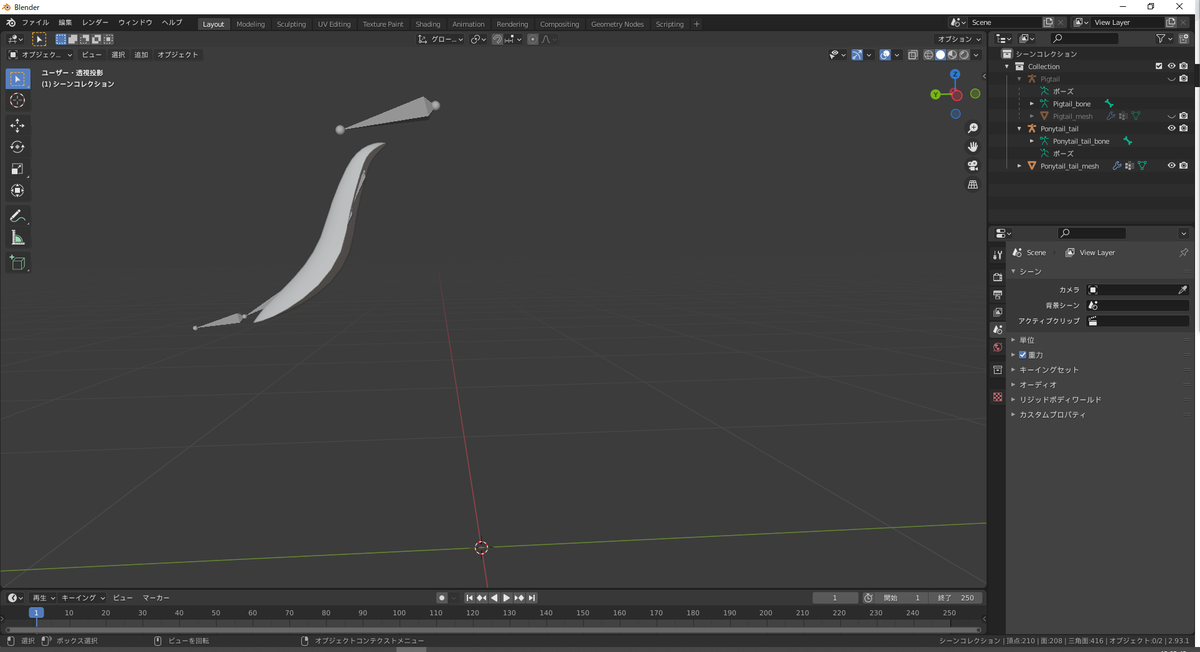The width and height of the screenshot is (1200, 652).
Task: Click the viewport zoom magnifier icon
Action: click(973, 129)
